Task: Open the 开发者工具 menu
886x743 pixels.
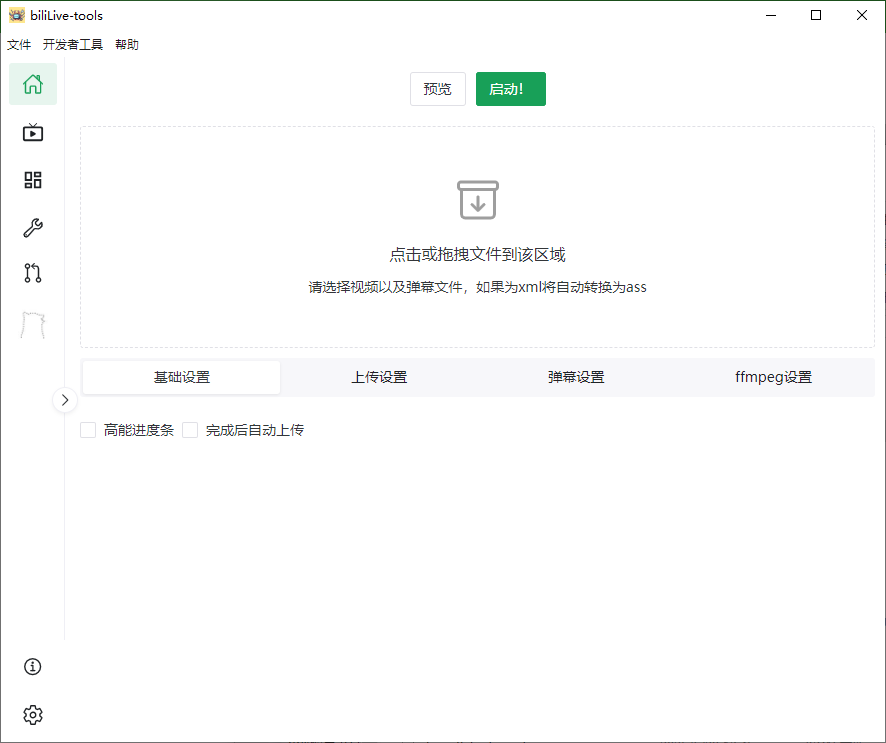Action: click(x=73, y=45)
